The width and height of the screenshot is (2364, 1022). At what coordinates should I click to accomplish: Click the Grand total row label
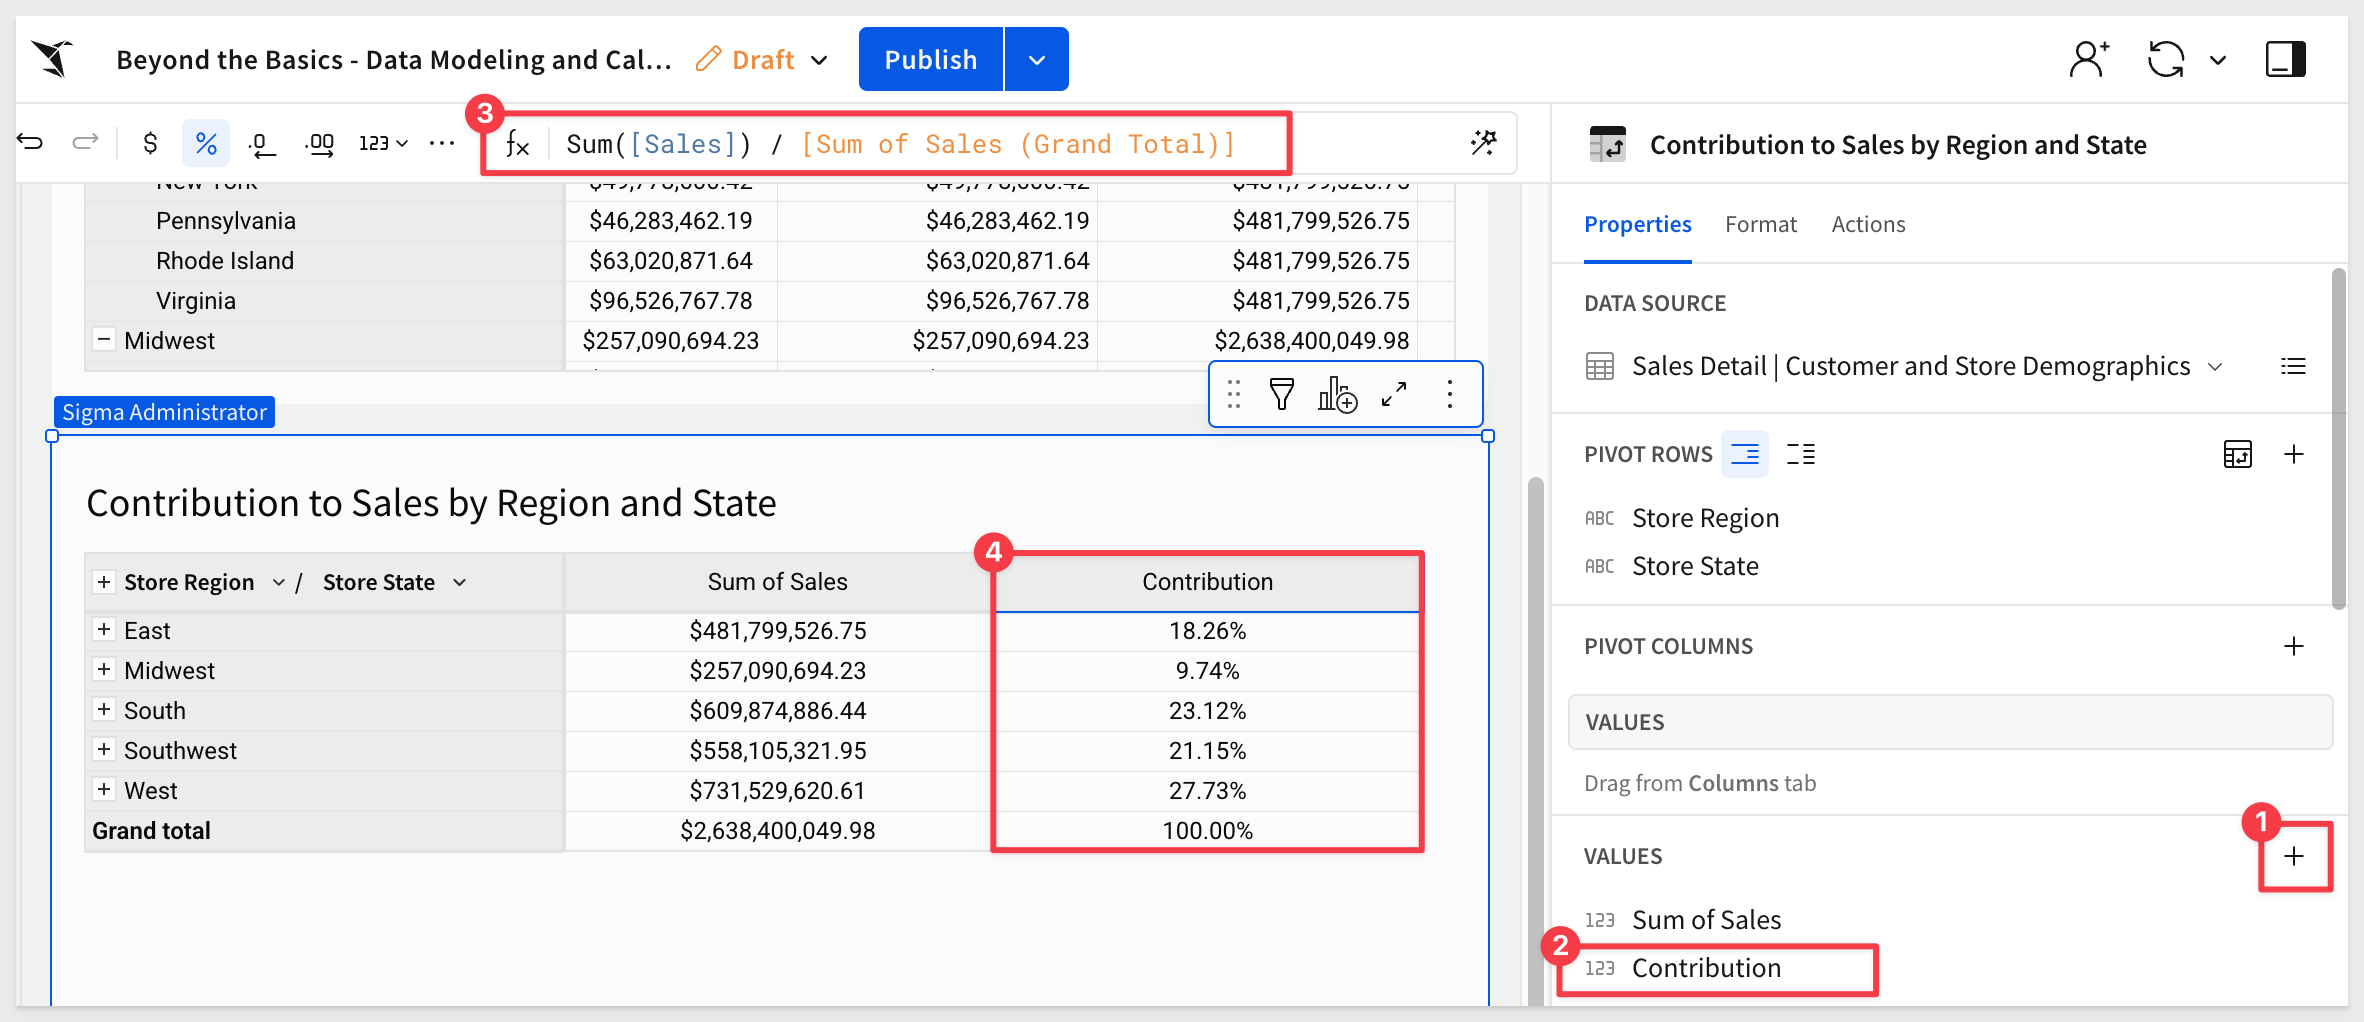(x=152, y=831)
